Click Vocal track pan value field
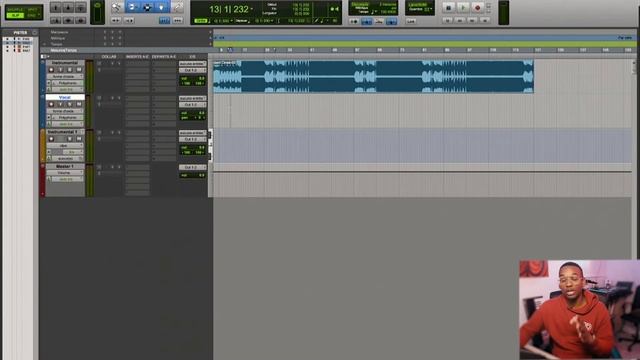Image resolution: width=640 pixels, height=360 pixels. [x=193, y=118]
